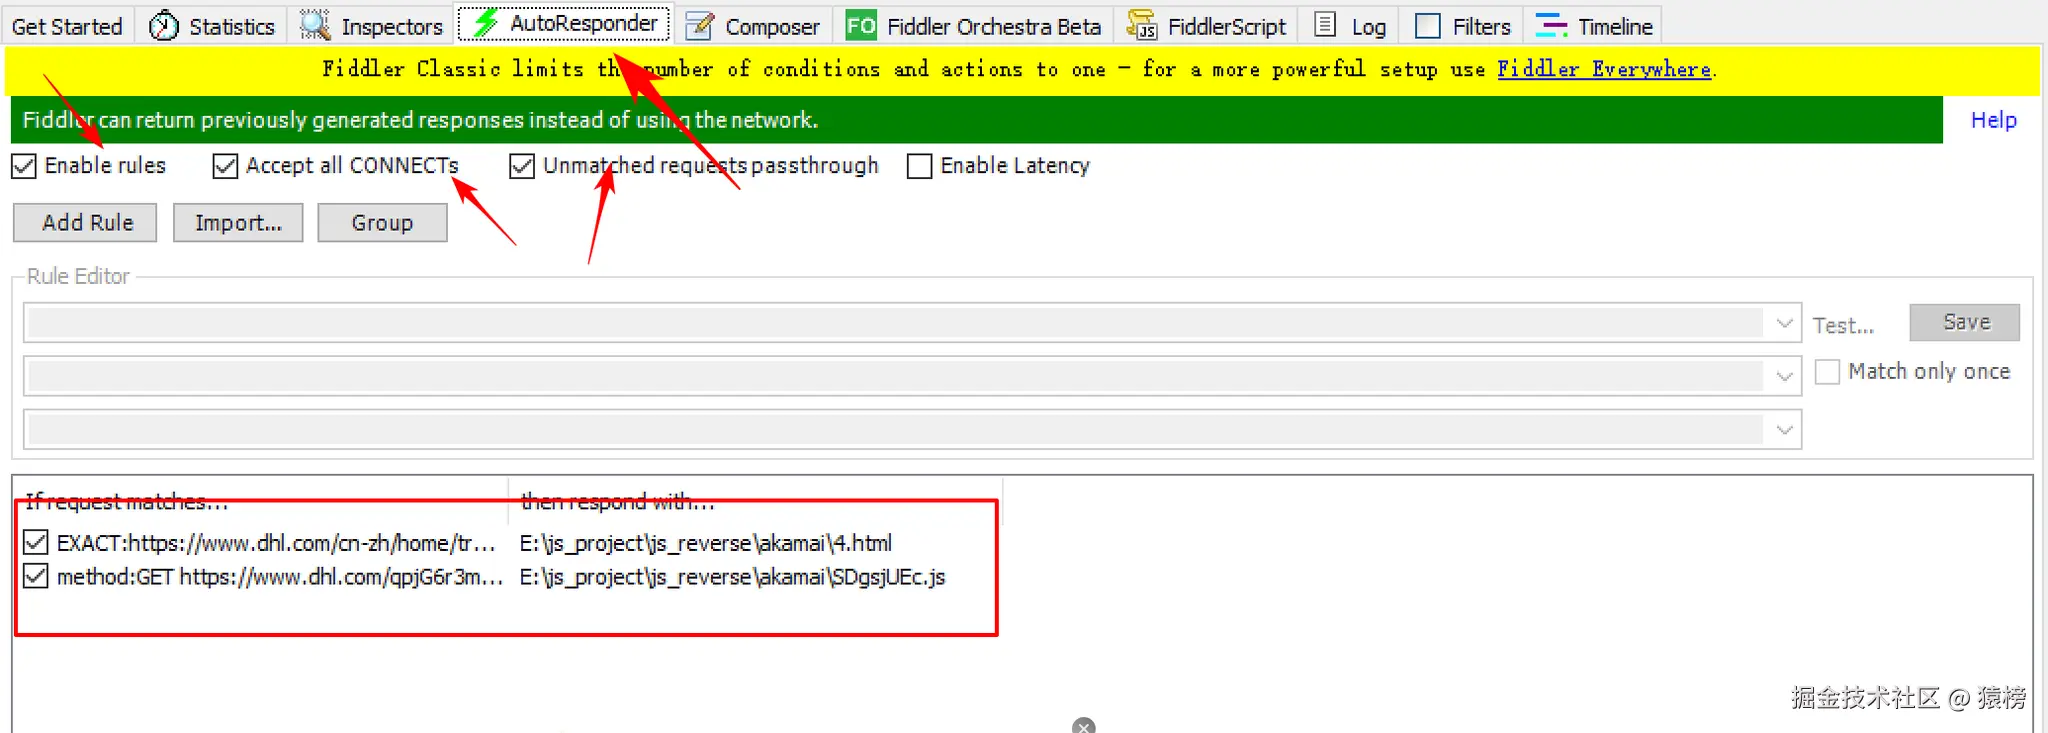This screenshot has height=733, width=2048.
Task: Click the Import... button
Action: [x=238, y=223]
